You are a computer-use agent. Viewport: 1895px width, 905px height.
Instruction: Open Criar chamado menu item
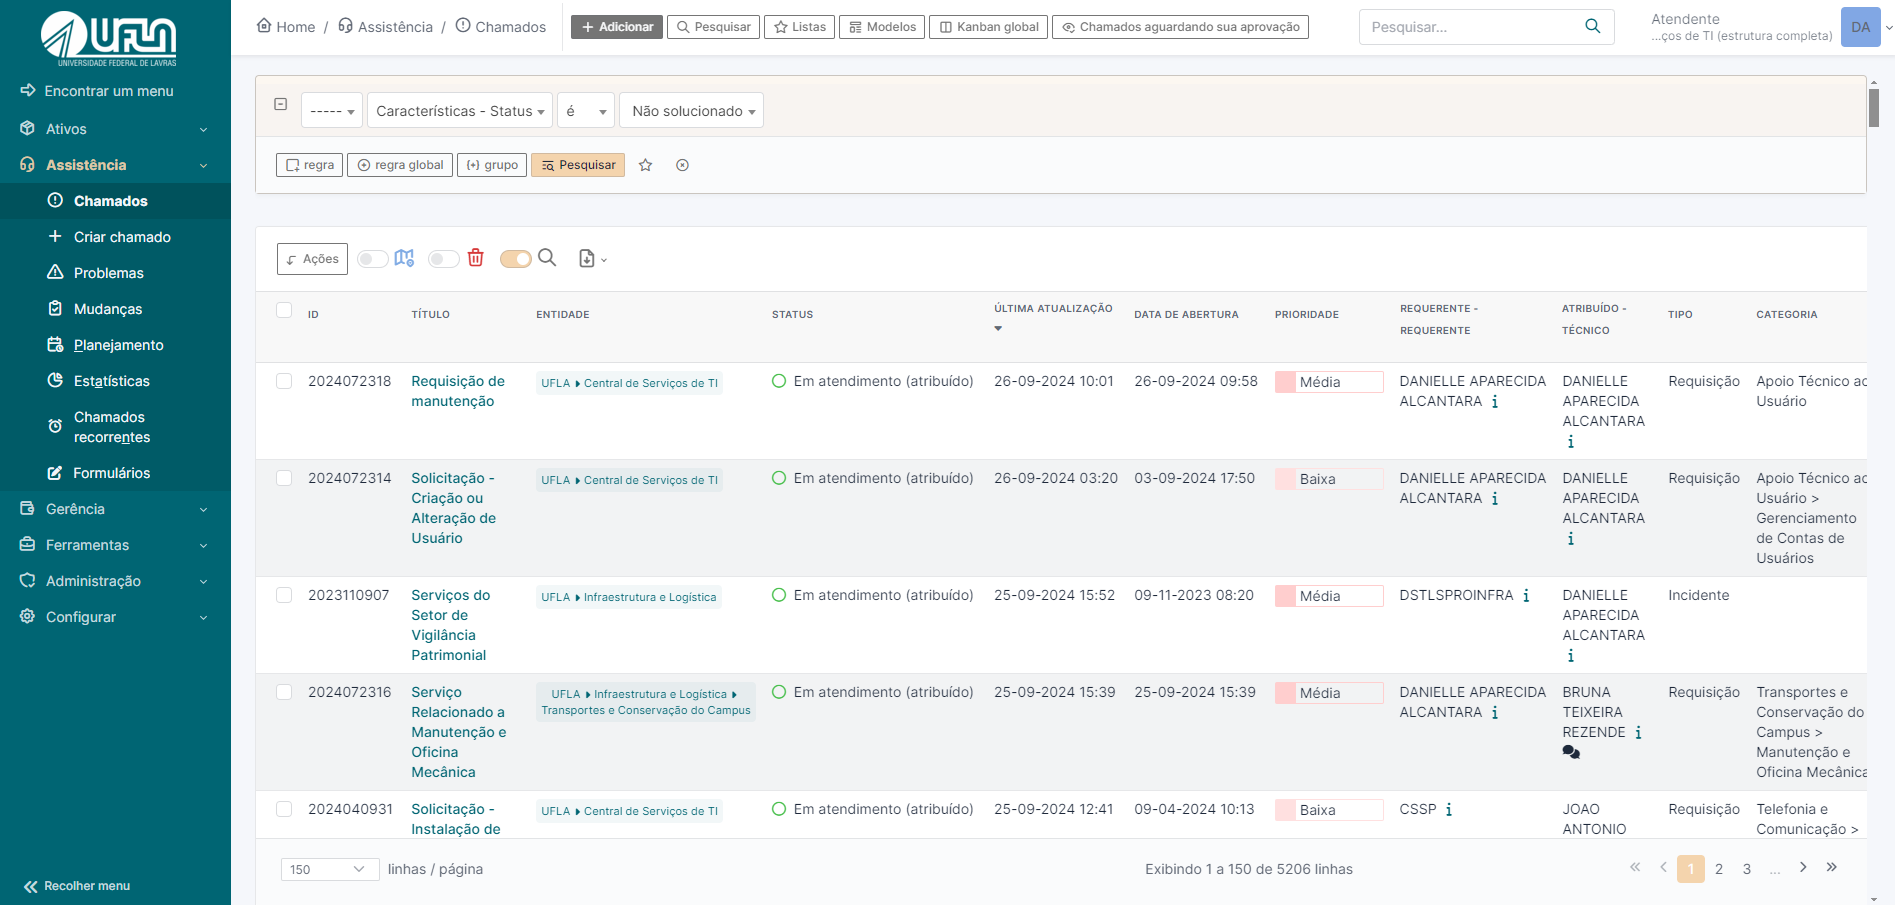(116, 237)
